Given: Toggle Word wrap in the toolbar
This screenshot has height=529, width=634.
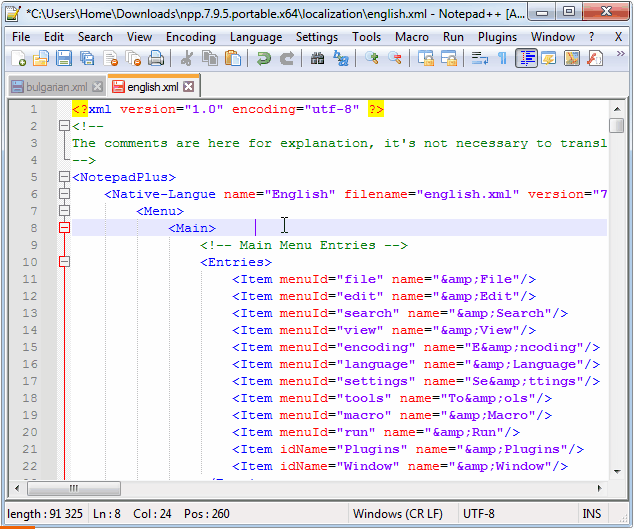Looking at the screenshot, I should [x=480, y=59].
